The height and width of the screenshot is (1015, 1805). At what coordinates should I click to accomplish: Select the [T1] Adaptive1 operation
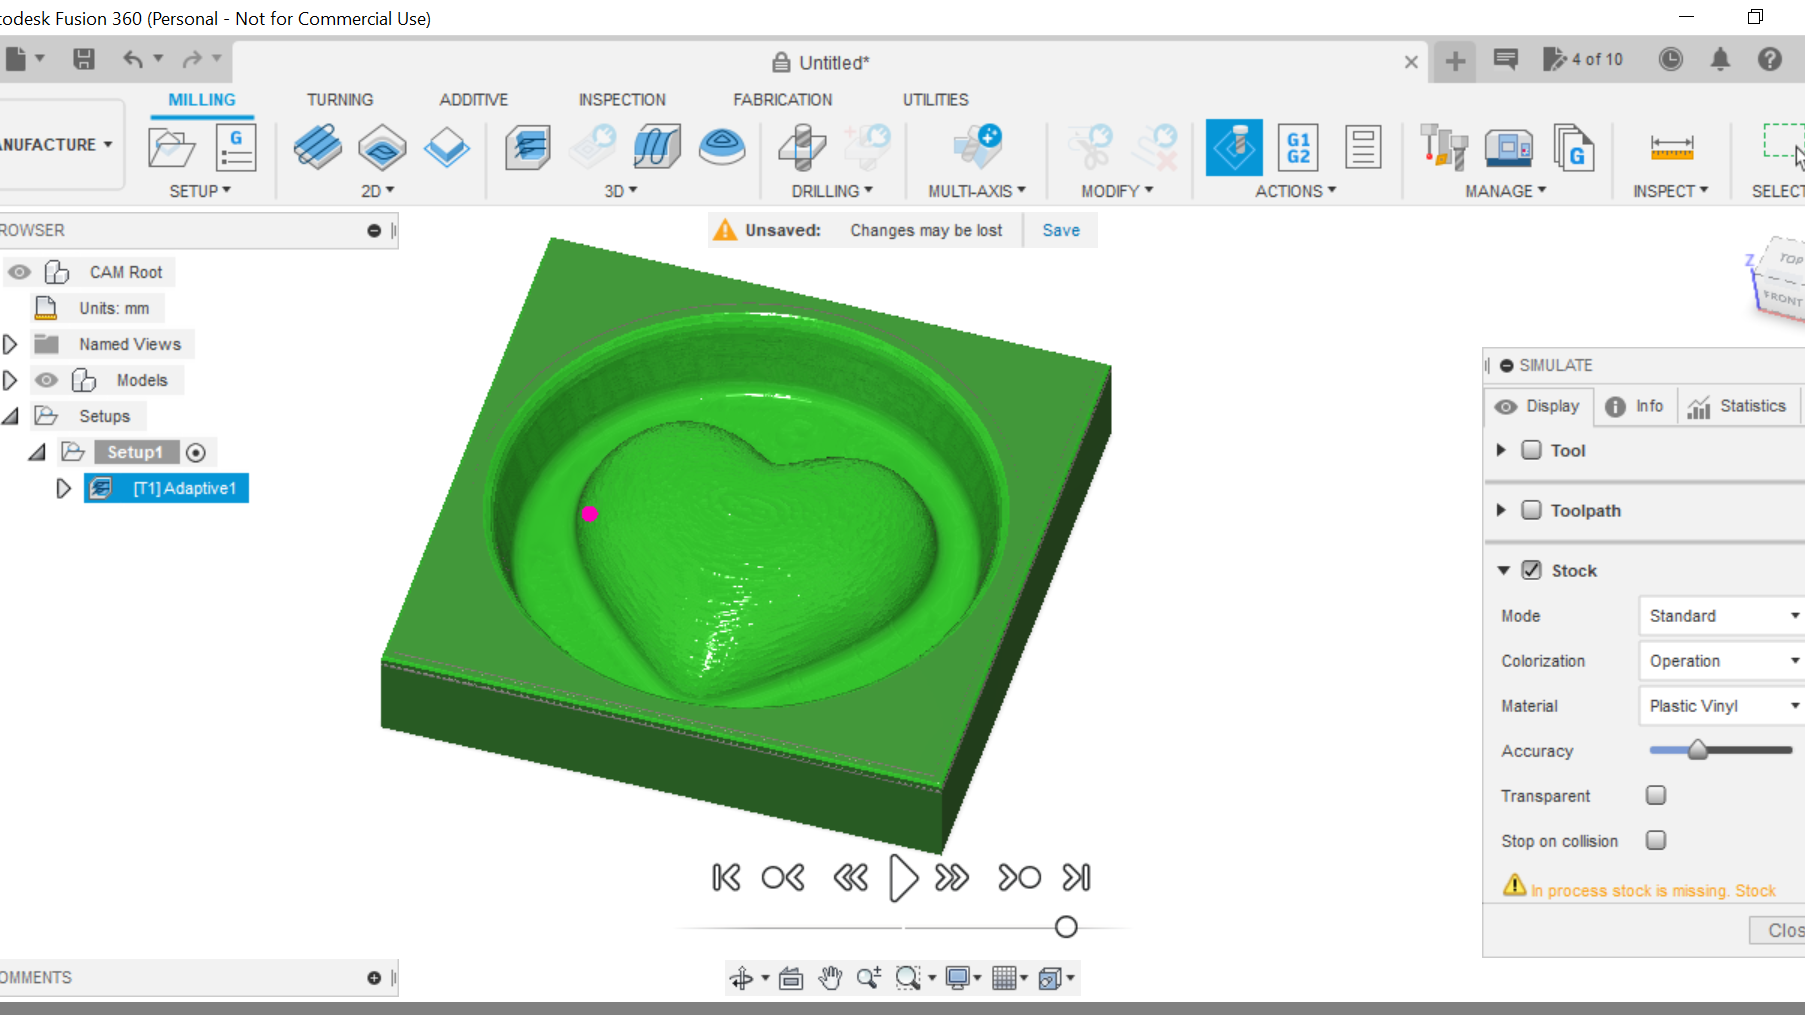[x=166, y=488]
